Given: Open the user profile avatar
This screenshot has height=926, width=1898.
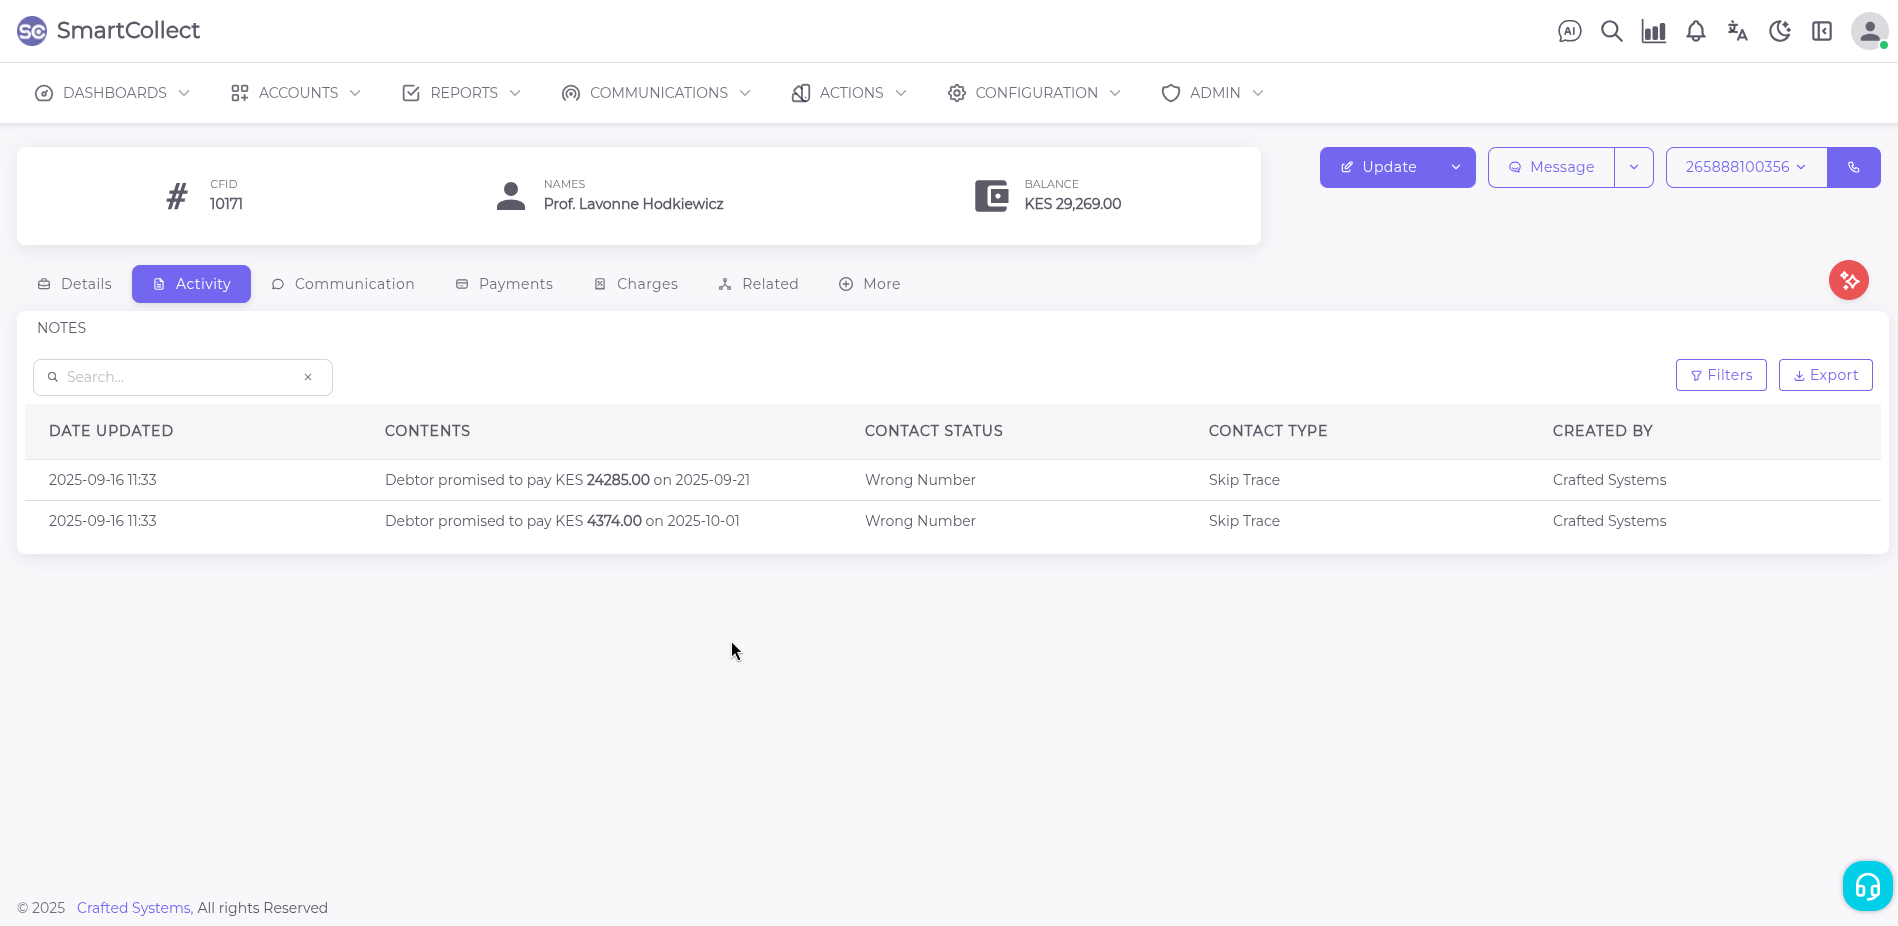Looking at the screenshot, I should coord(1868,31).
